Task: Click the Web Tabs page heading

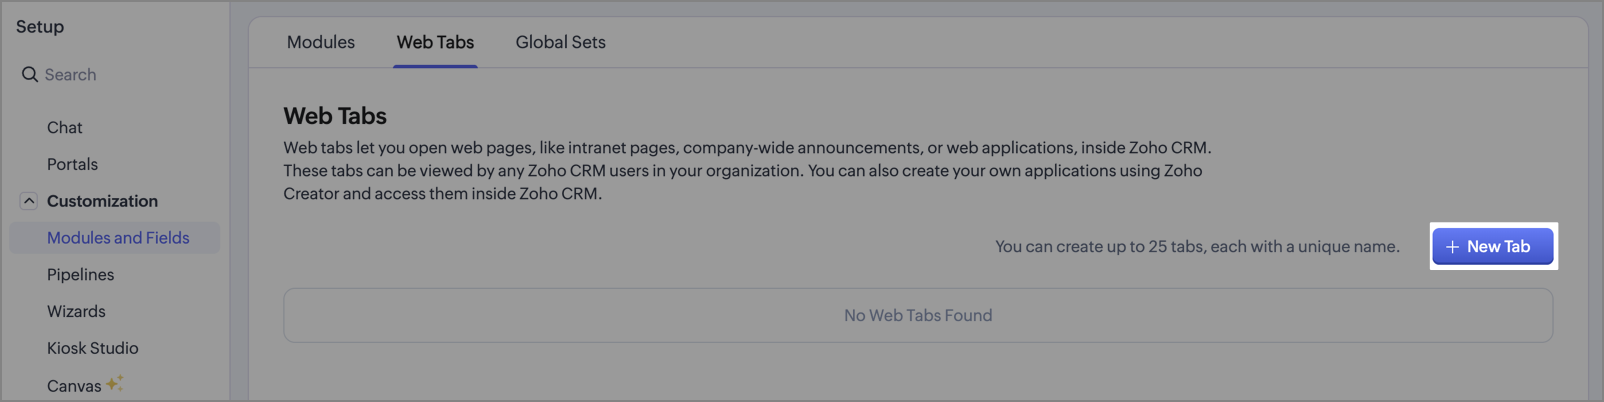Action: click(335, 116)
